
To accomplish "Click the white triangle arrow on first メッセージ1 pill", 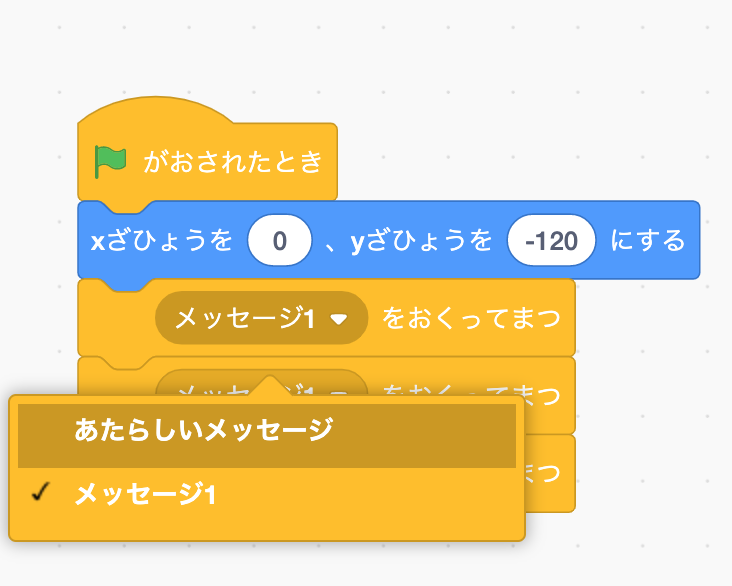I will click(338, 319).
